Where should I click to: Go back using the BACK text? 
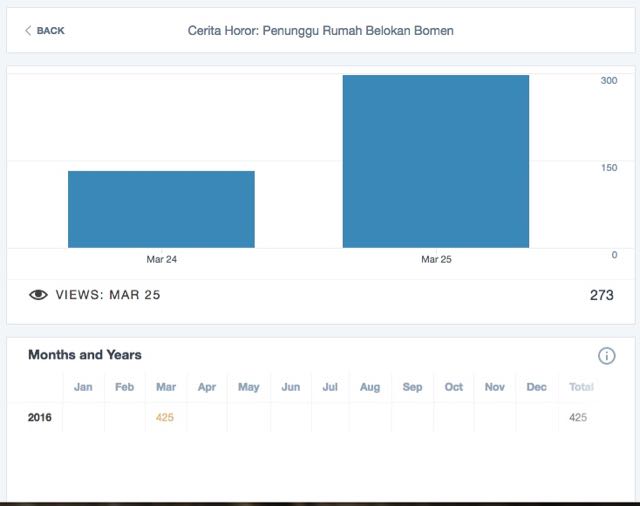click(50, 31)
